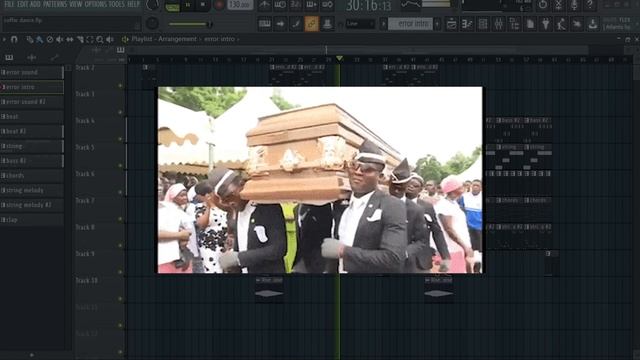Open the FILE menu
Image resolution: width=640 pixels, height=360 pixels.
click(9, 4)
